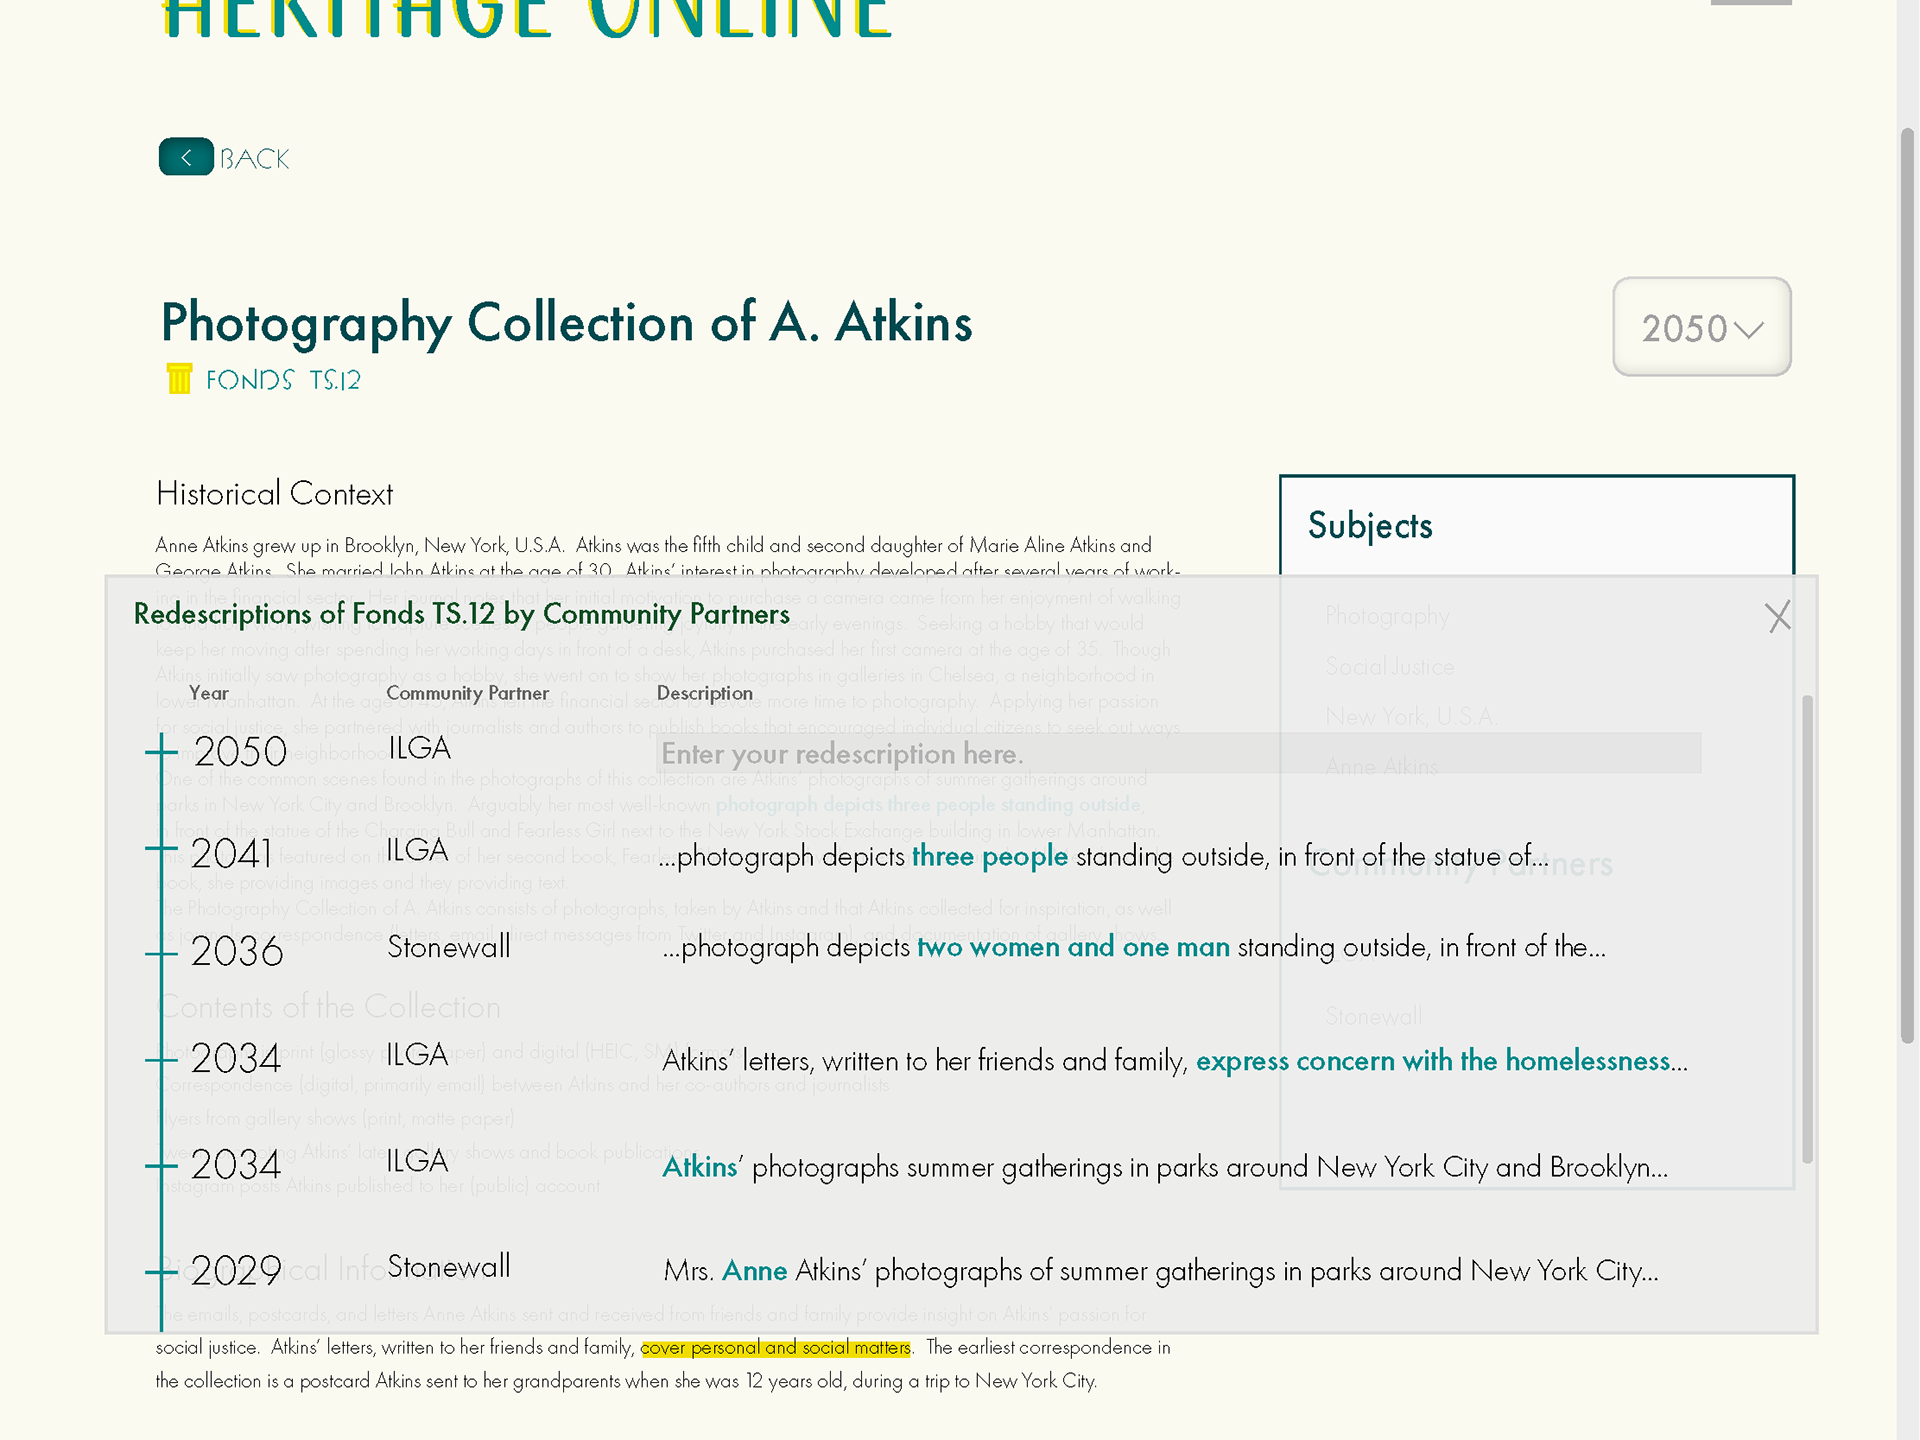Click the 'Enter your redescription here' field

coord(1178,754)
